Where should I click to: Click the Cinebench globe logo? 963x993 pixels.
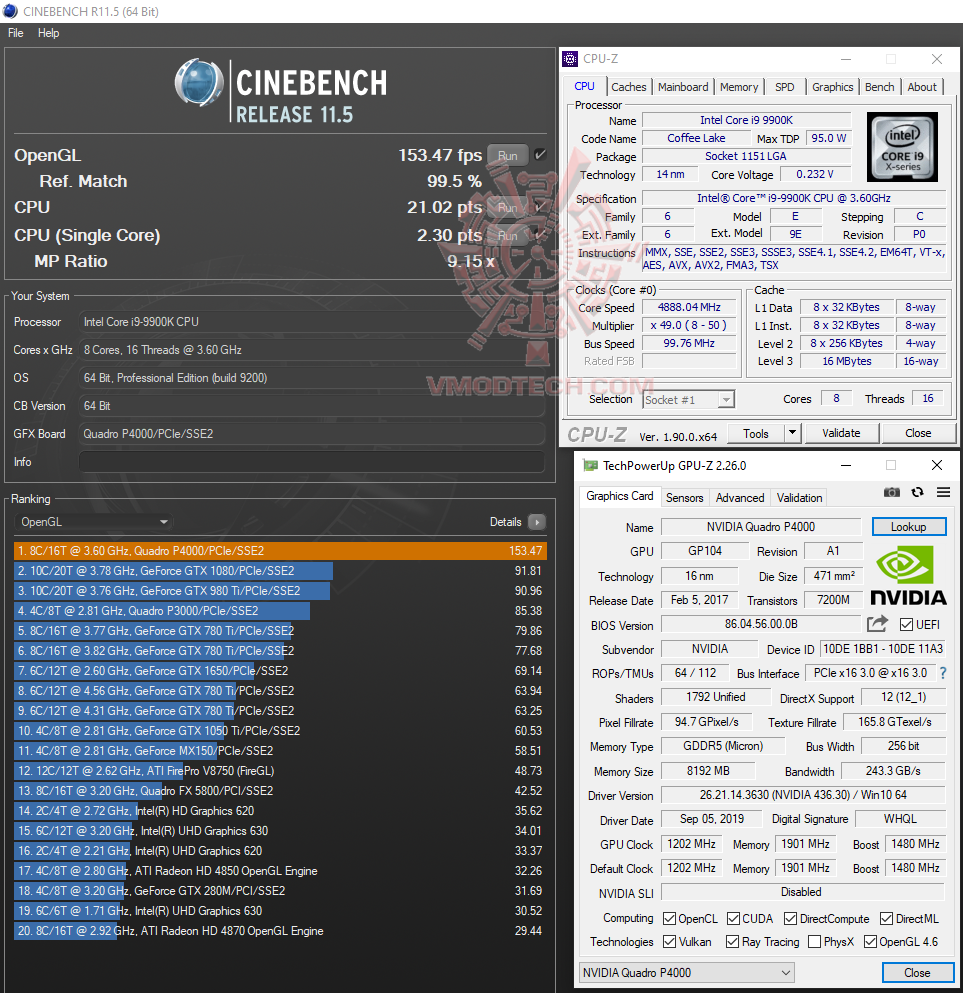point(199,82)
